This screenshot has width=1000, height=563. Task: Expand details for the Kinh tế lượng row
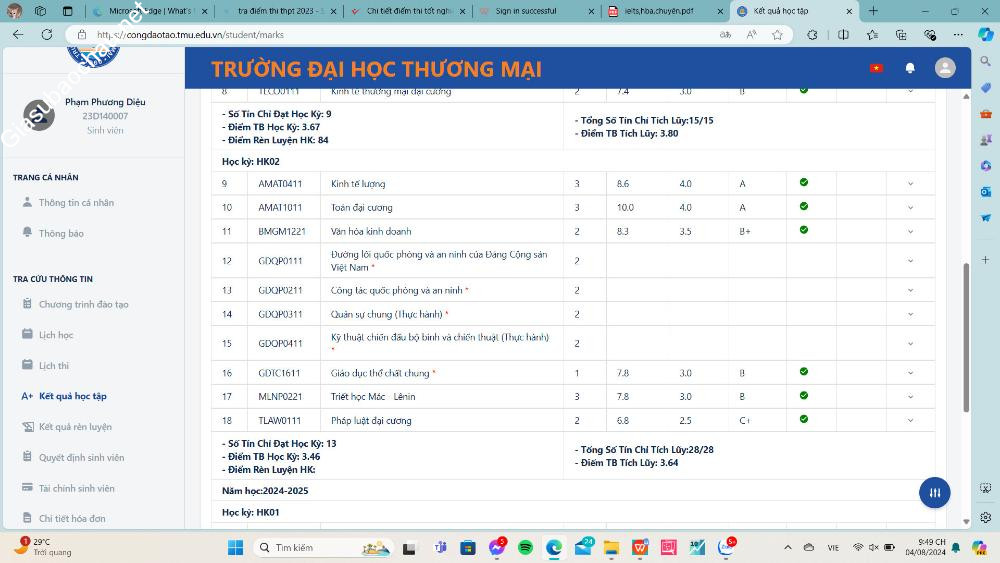[x=910, y=184]
